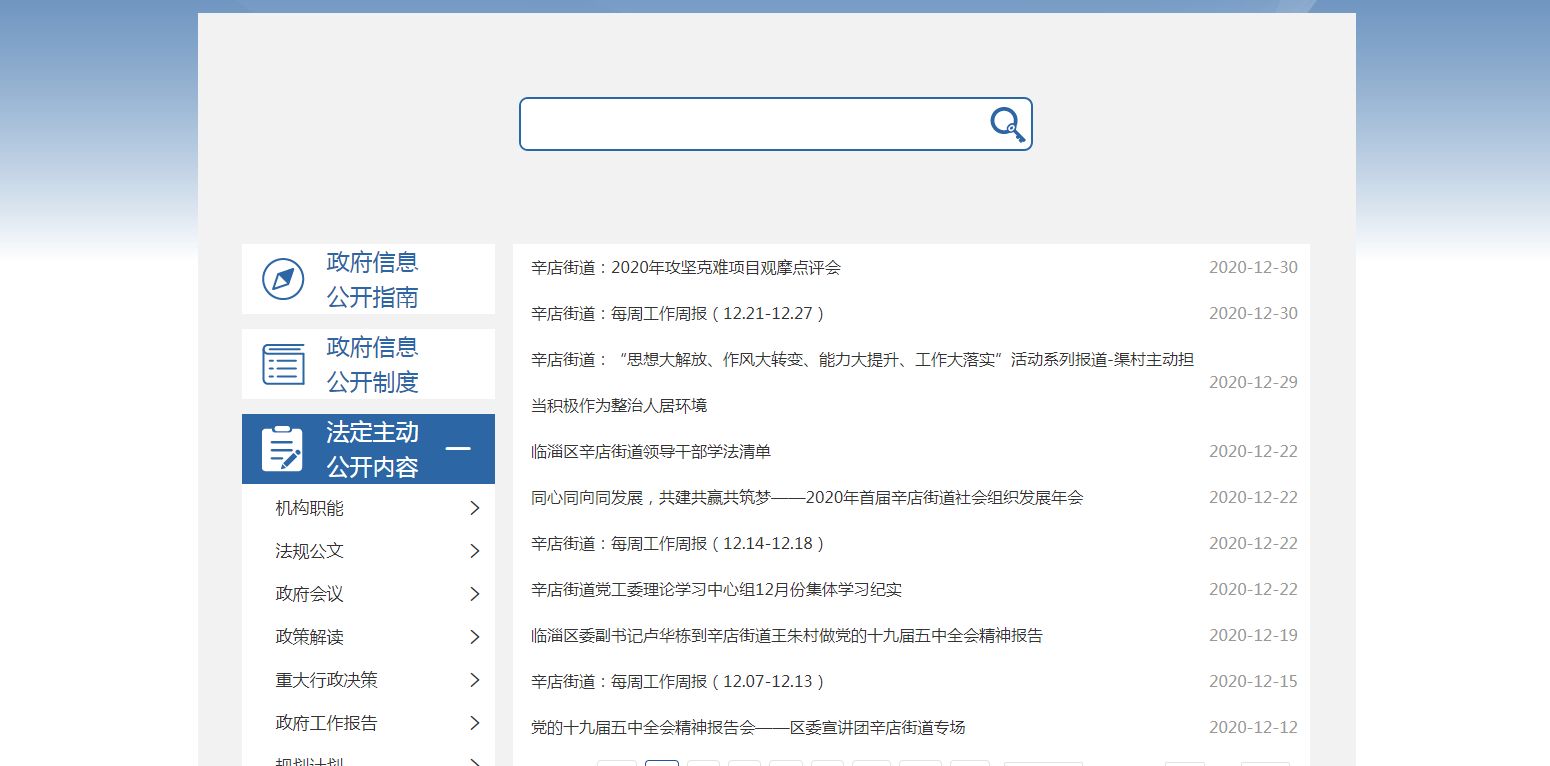Viewport: 1550px width, 766px height.
Task: Open 党的十九届五中全会精神报告会 article link
Action: 748,727
